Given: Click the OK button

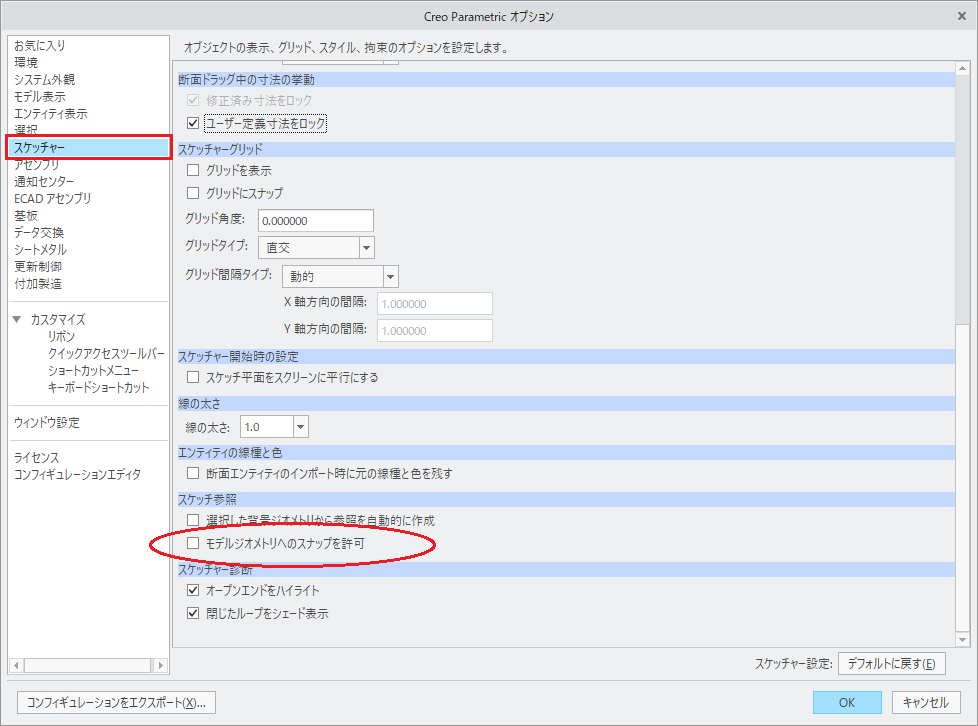Looking at the screenshot, I should point(846,702).
